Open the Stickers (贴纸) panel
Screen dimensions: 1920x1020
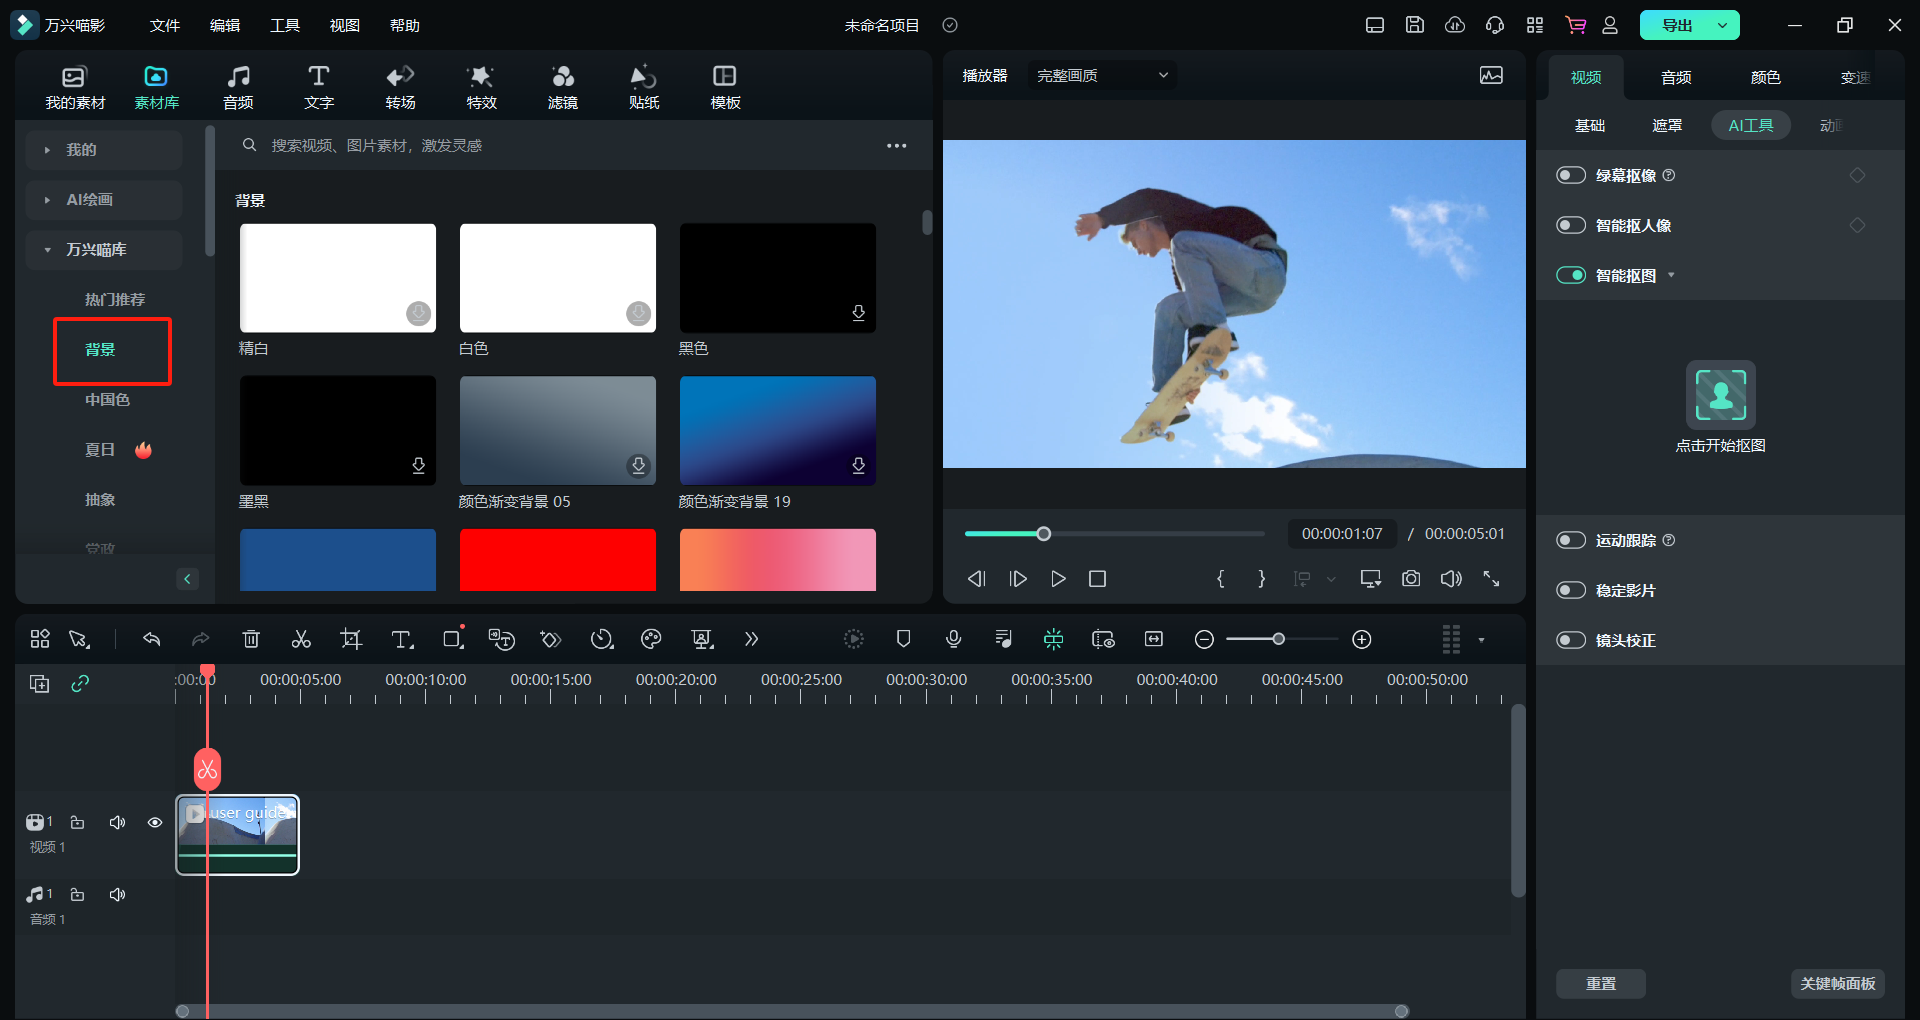[643, 87]
